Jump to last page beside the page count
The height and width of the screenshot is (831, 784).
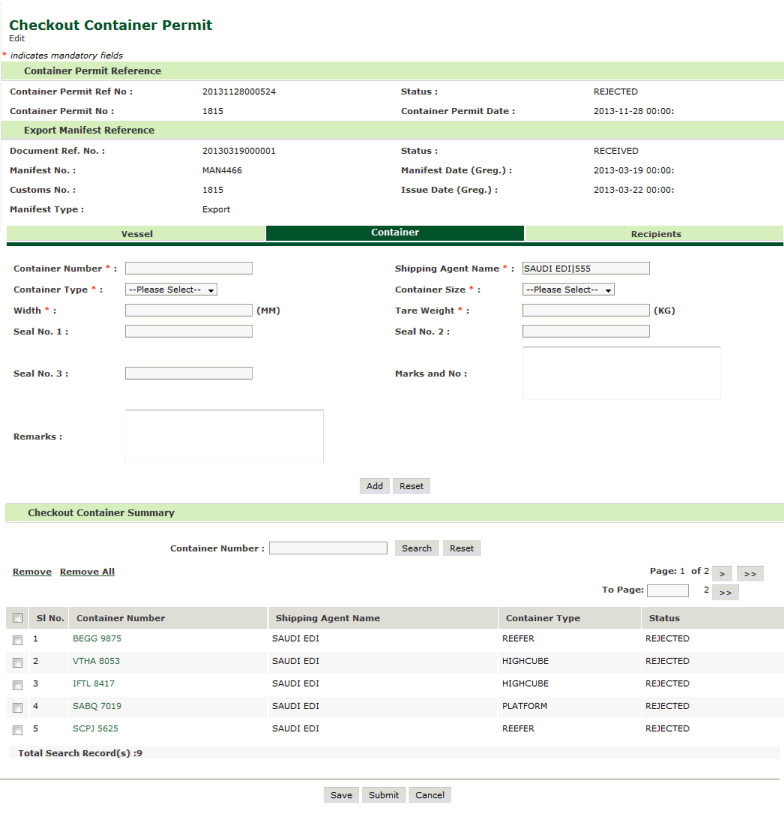[752, 572]
